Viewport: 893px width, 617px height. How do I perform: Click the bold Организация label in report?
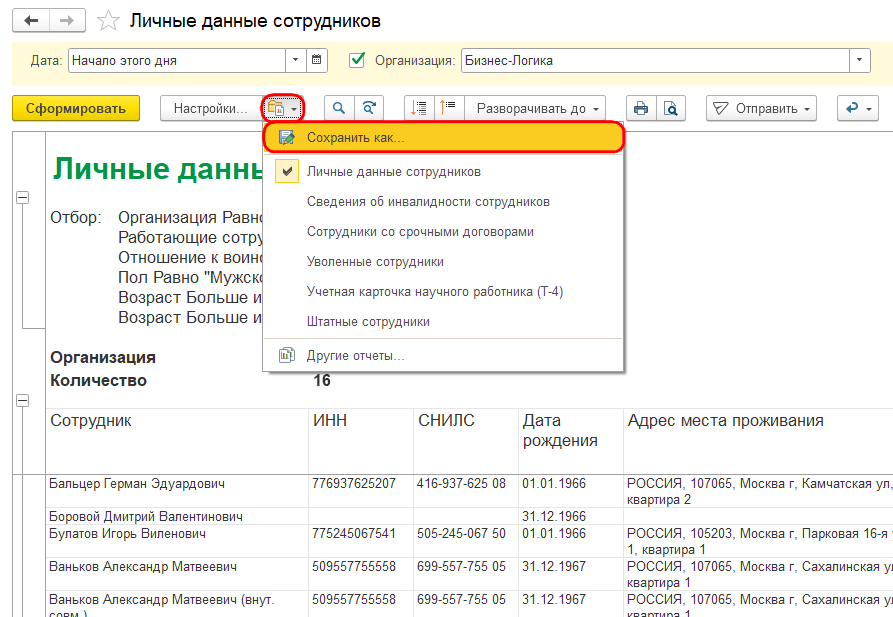click(x=103, y=357)
